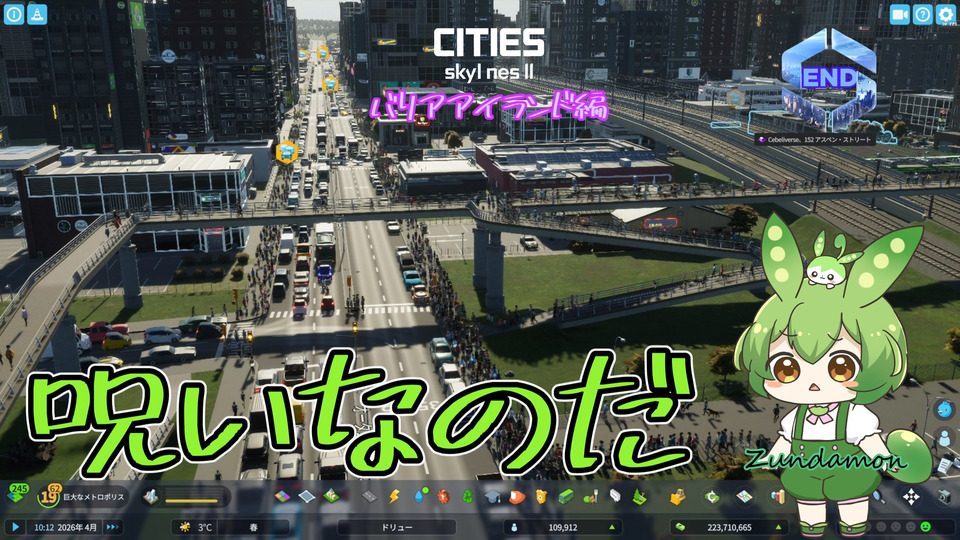
Task: Click the 10:12 2026年 4月 date display
Action: tap(66, 527)
